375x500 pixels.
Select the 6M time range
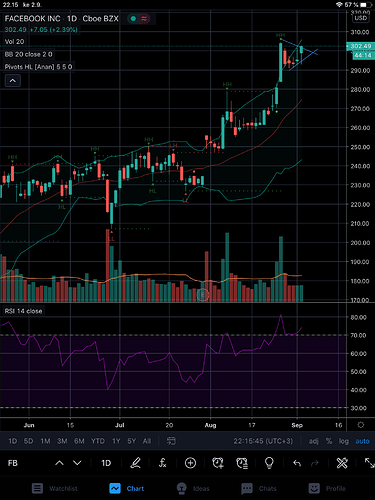click(79, 441)
